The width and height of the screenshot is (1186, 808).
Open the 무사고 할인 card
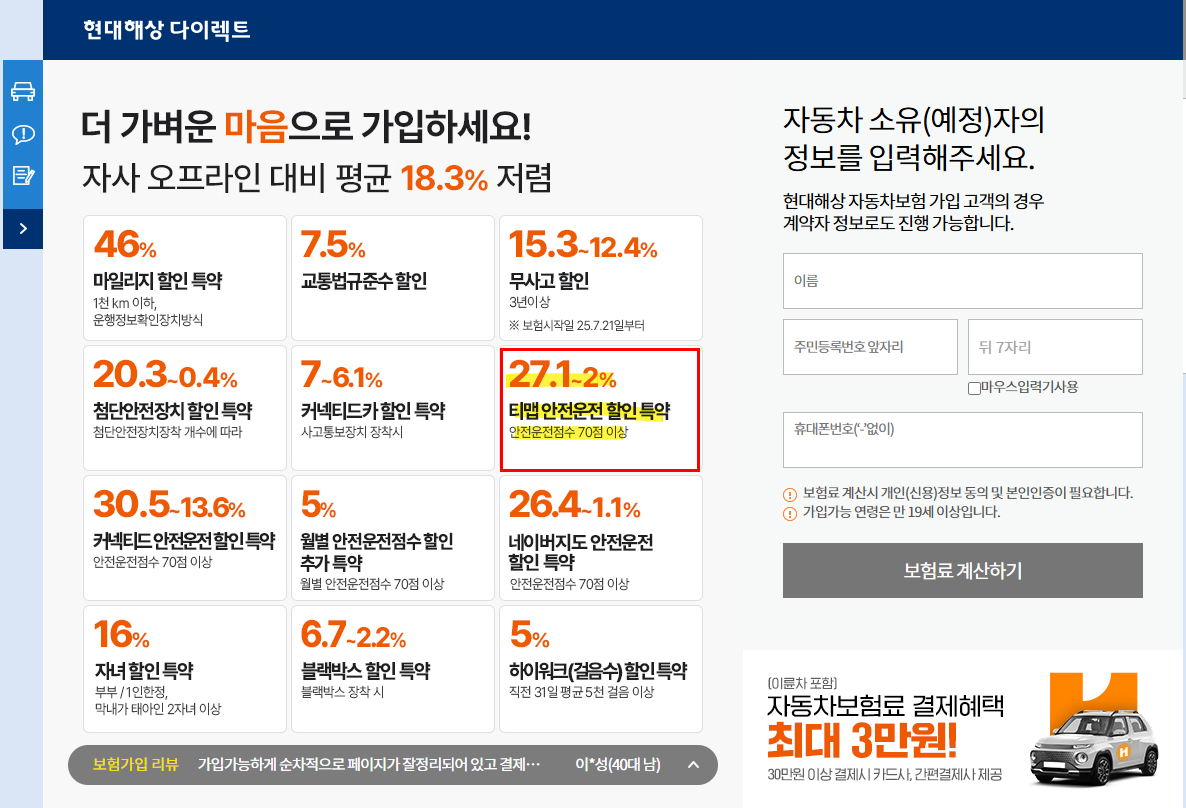pos(601,278)
